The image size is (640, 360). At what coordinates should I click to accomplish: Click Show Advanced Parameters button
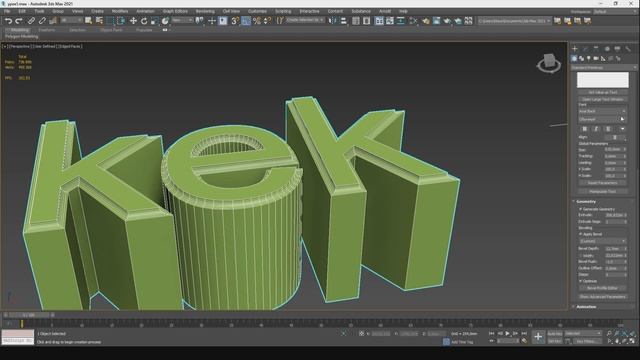click(602, 297)
